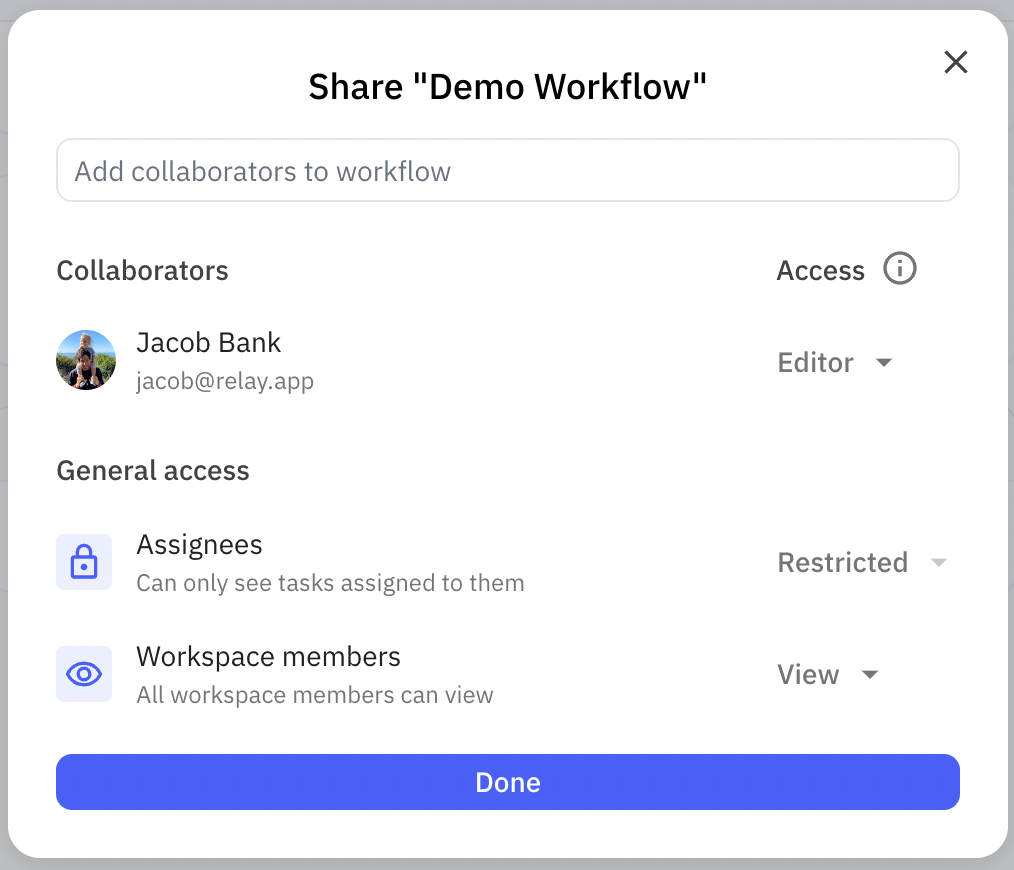Click the Access column heading
The width and height of the screenshot is (1014, 870).
click(820, 271)
